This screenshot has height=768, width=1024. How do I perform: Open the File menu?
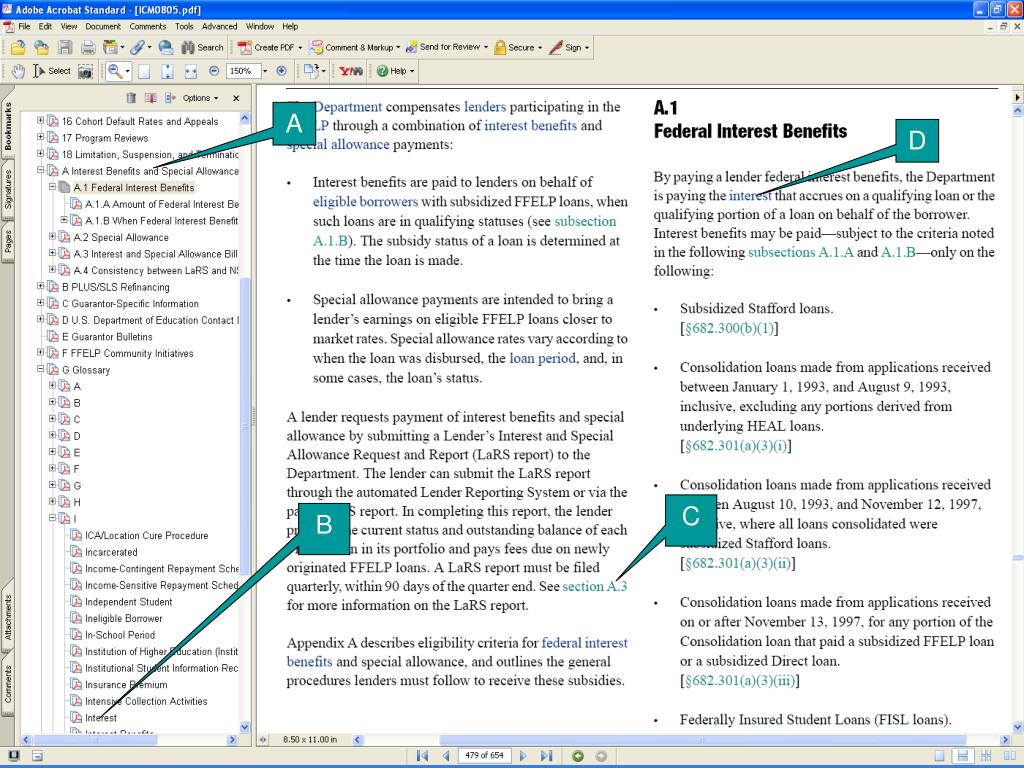[x=24, y=27]
